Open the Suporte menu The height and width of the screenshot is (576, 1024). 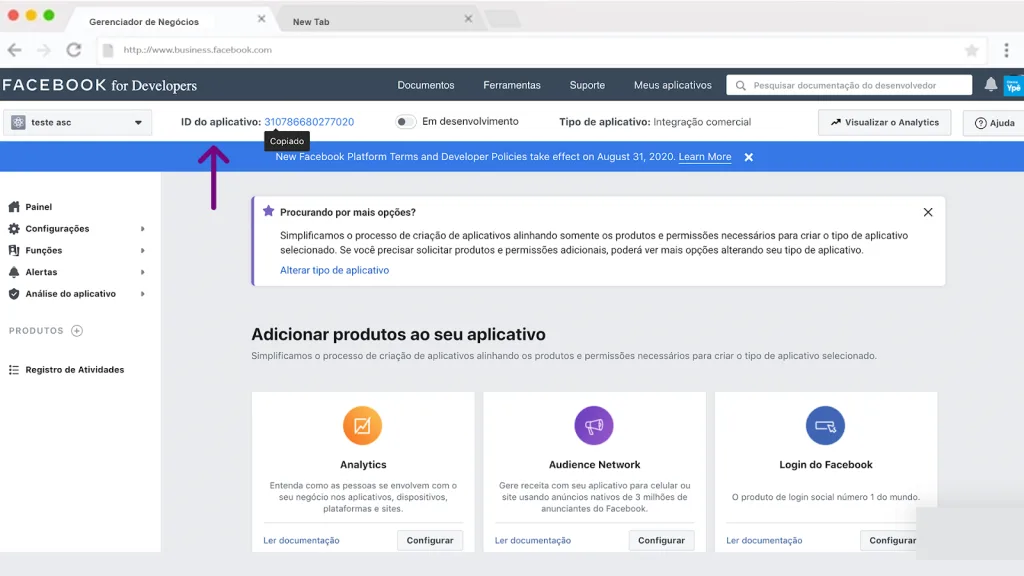(587, 85)
